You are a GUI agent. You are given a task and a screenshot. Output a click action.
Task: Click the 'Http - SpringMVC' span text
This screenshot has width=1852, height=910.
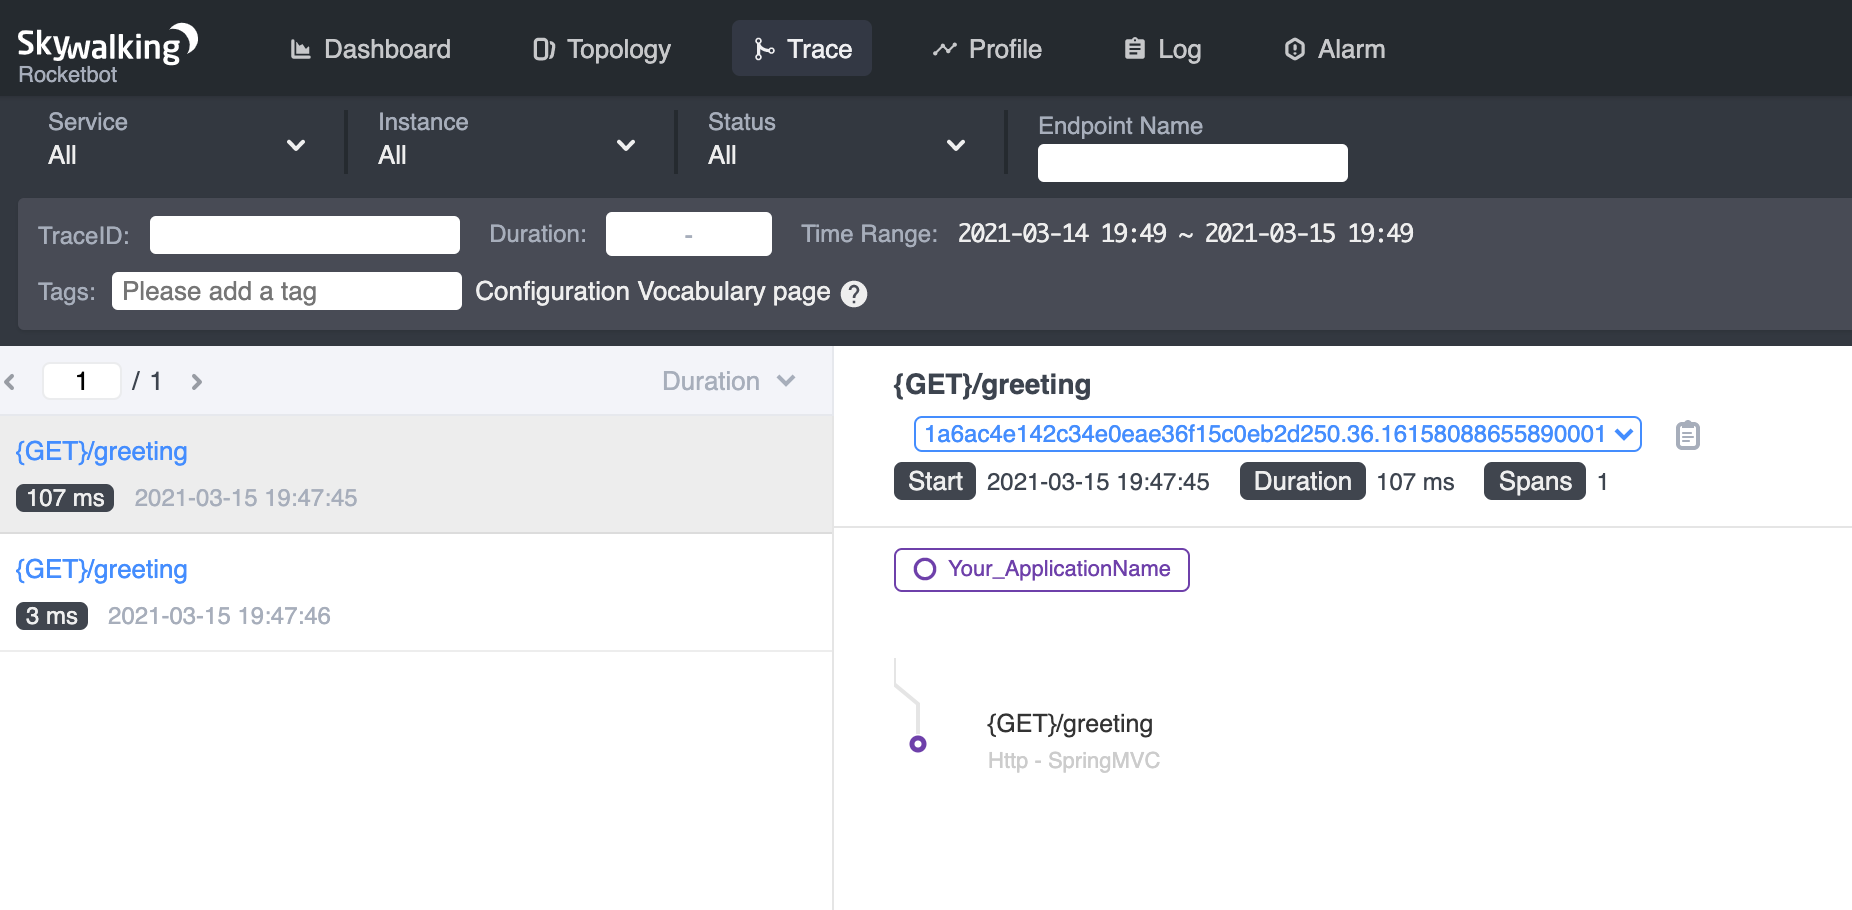tap(1074, 761)
